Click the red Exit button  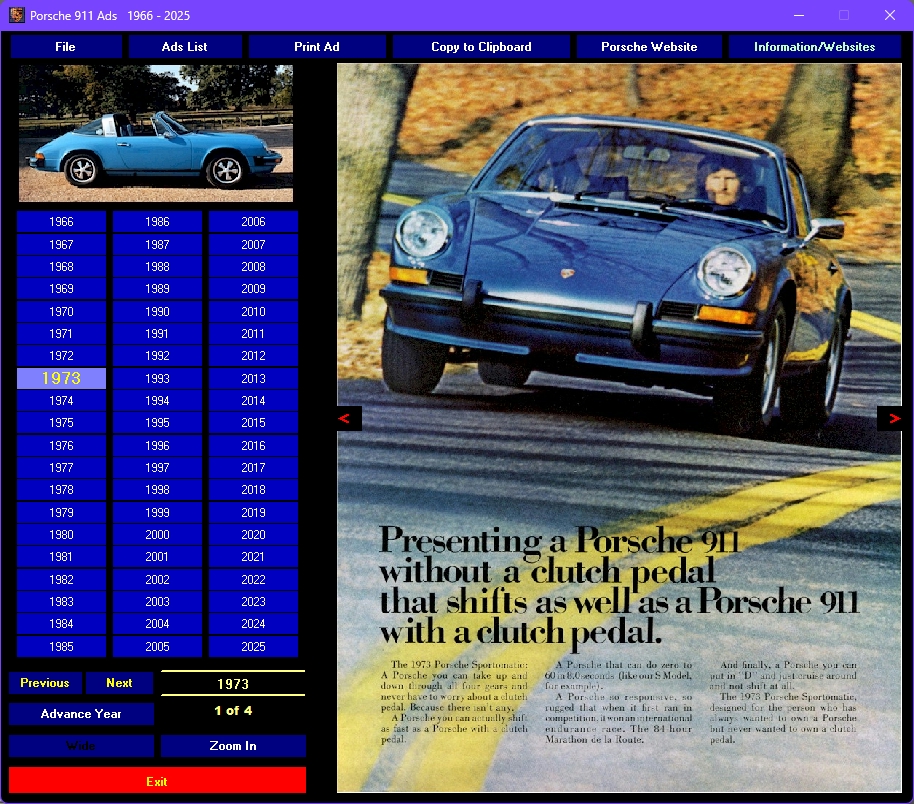pos(157,780)
